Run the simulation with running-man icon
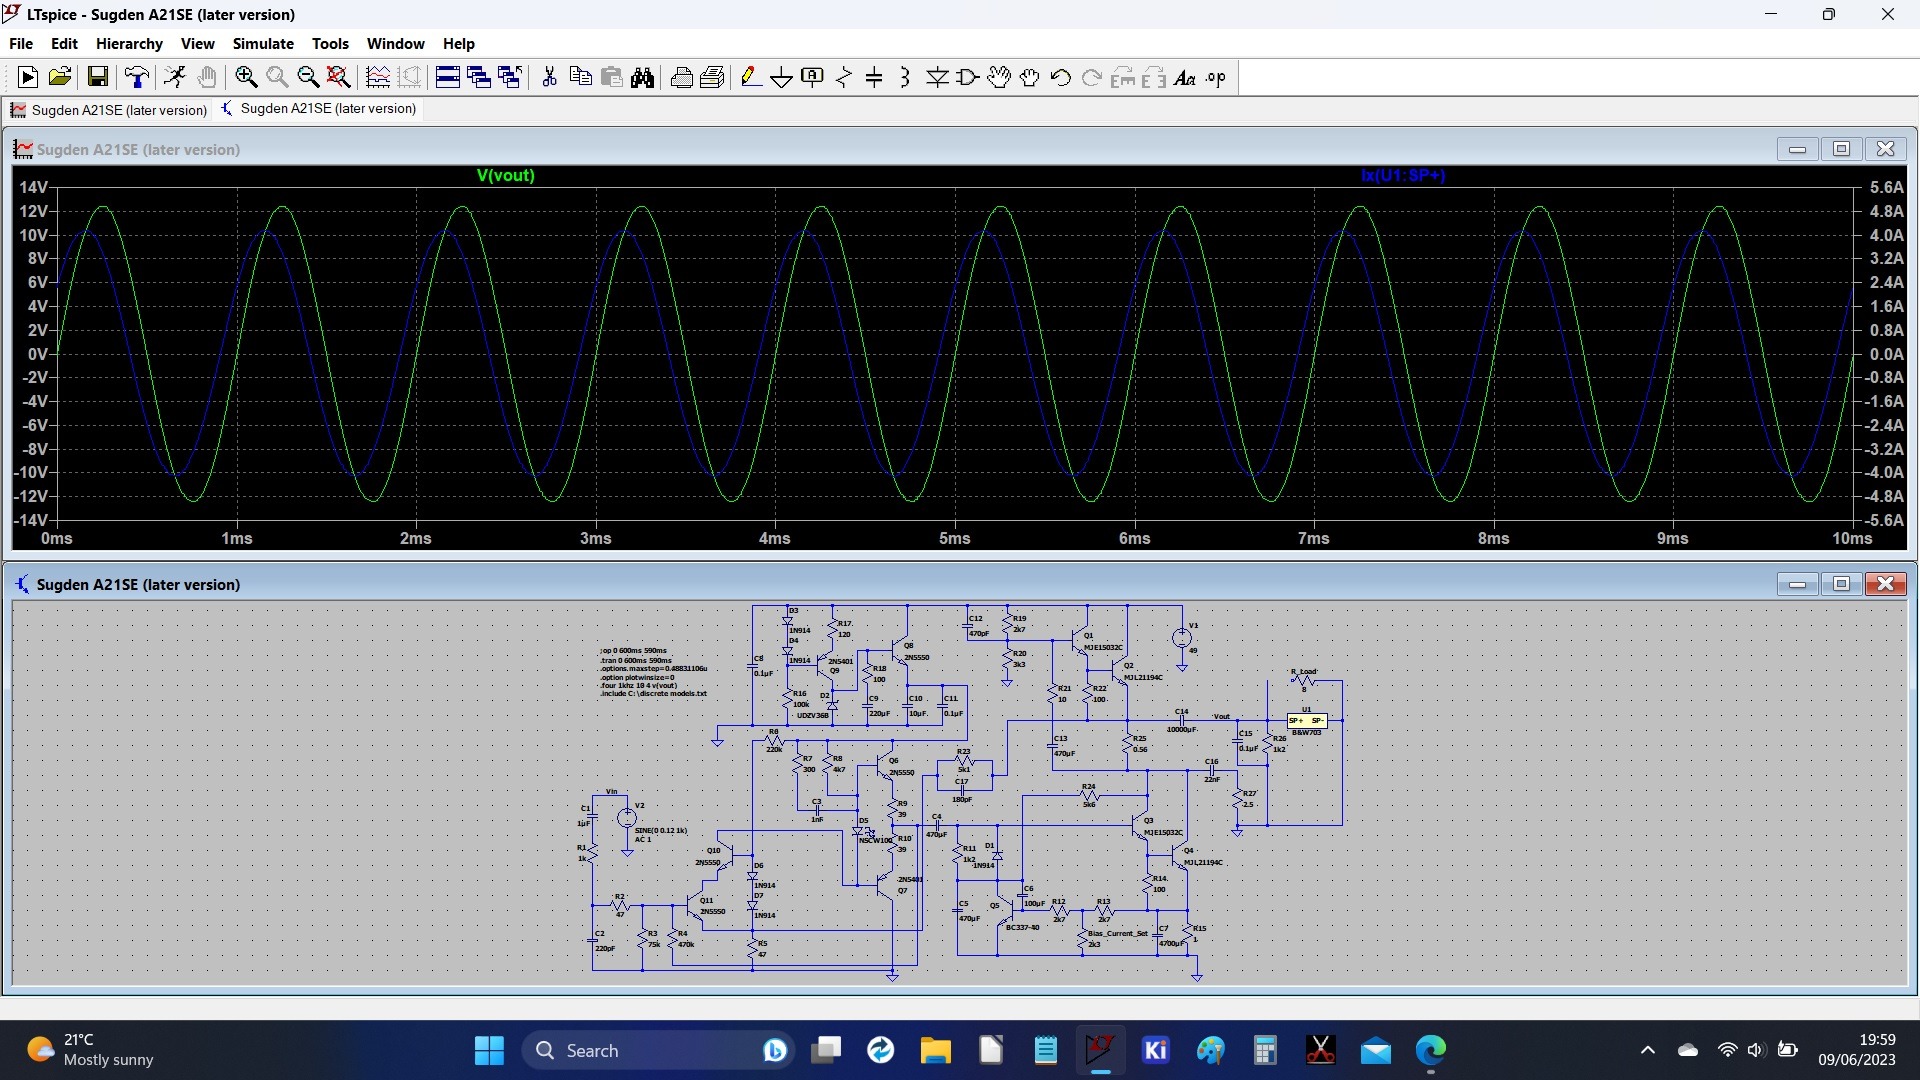This screenshot has height=1080, width=1920. tap(175, 77)
